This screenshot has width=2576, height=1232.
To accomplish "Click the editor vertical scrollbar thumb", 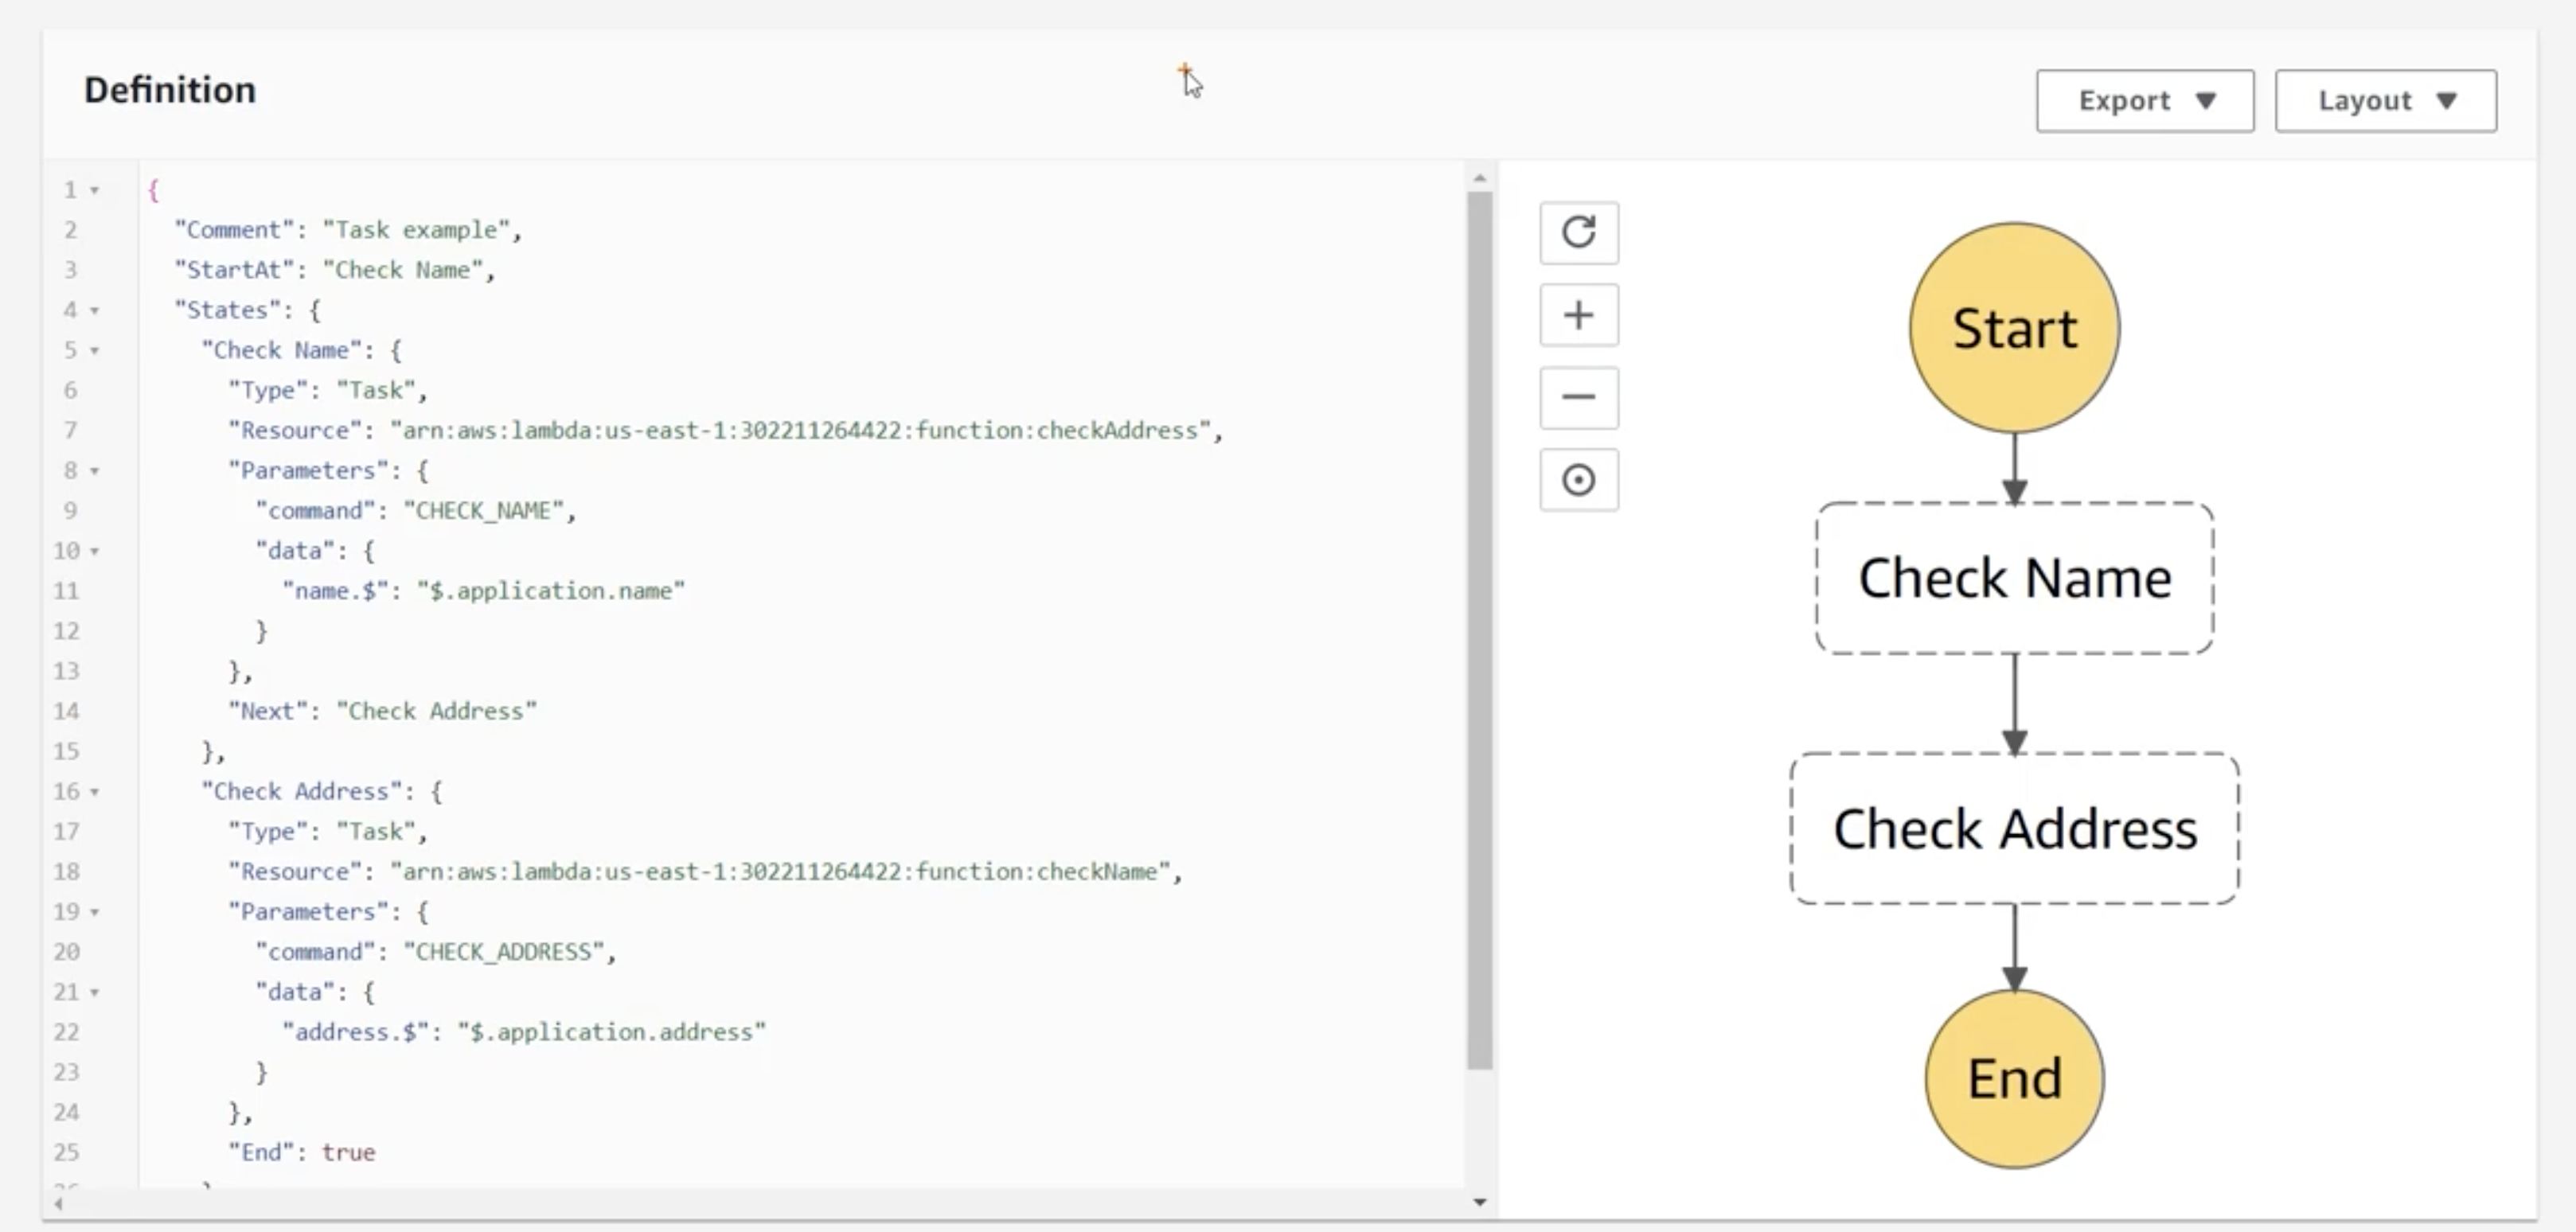I will point(1480,630).
